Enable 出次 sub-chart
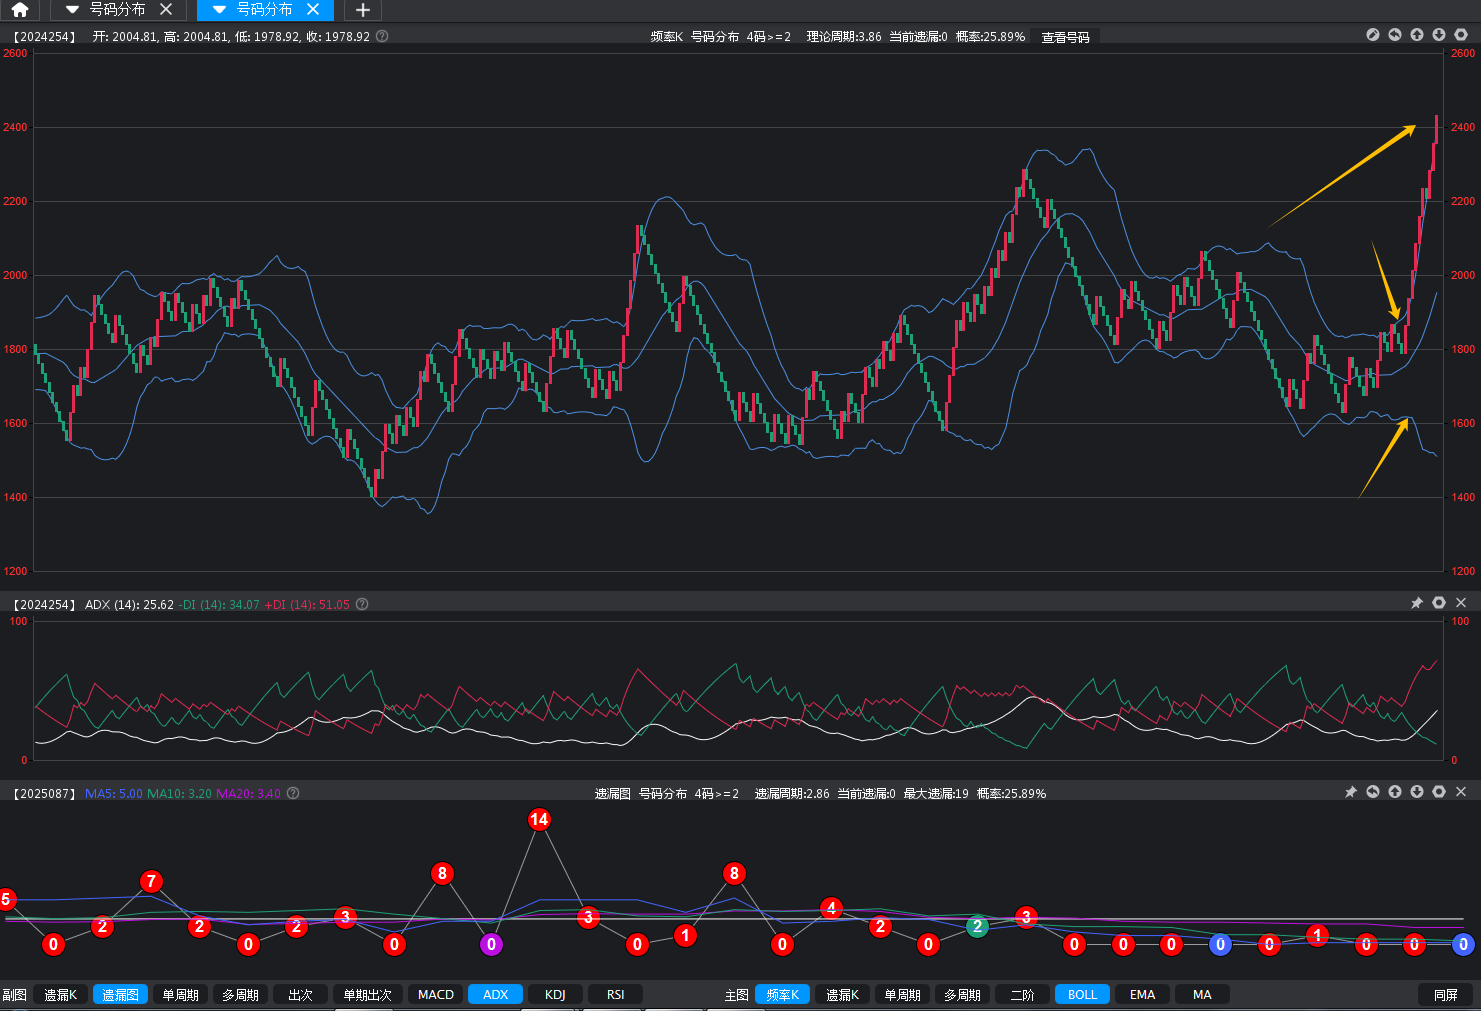The width and height of the screenshot is (1481, 1011). pos(301,995)
